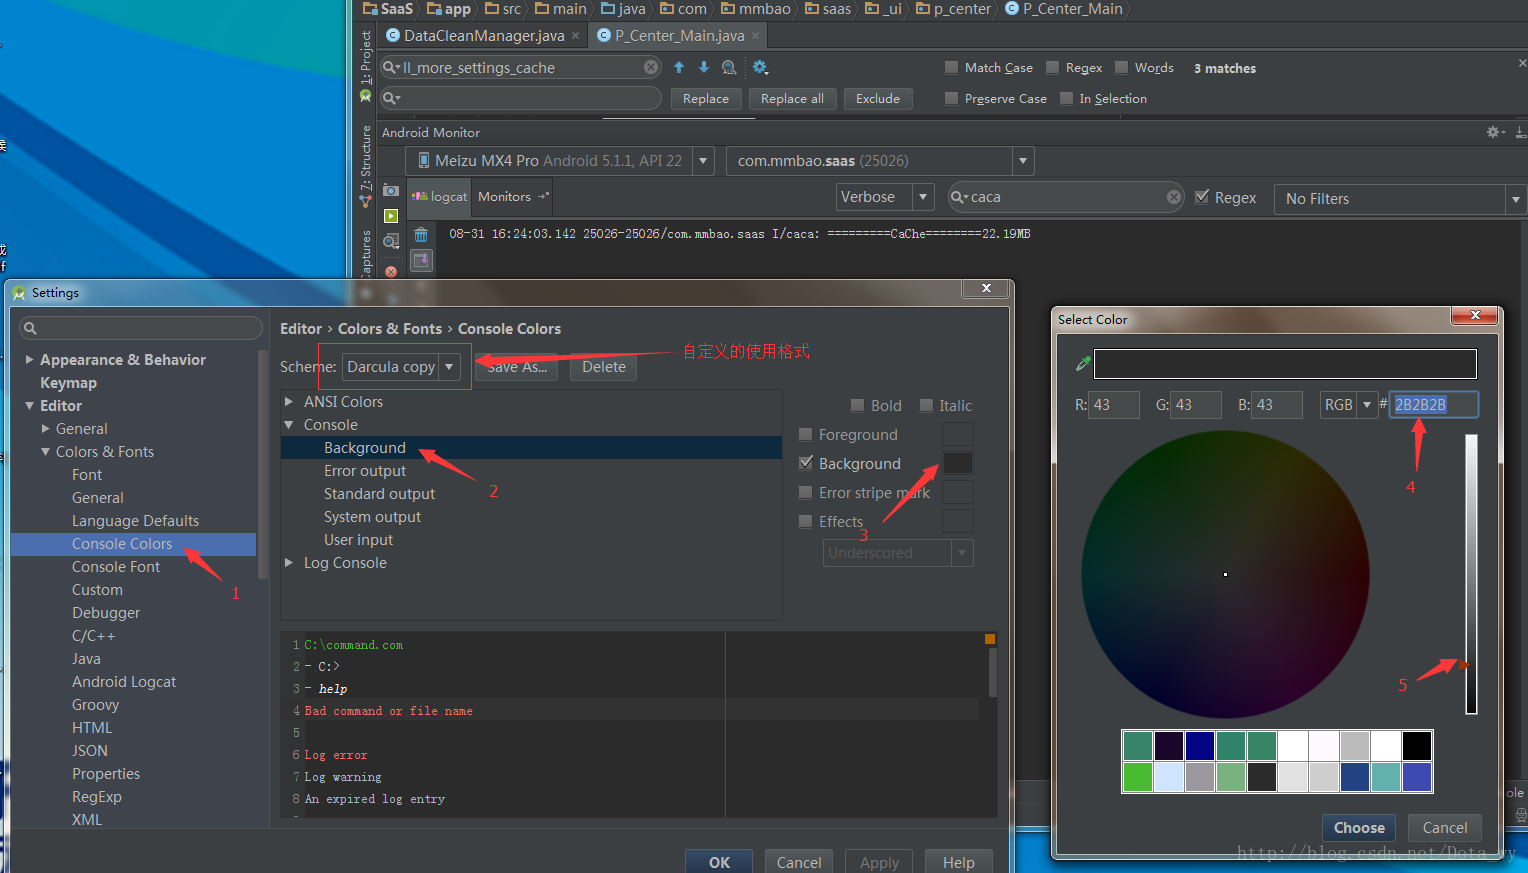
Task: Click the app module breadcrumb
Action: (449, 9)
